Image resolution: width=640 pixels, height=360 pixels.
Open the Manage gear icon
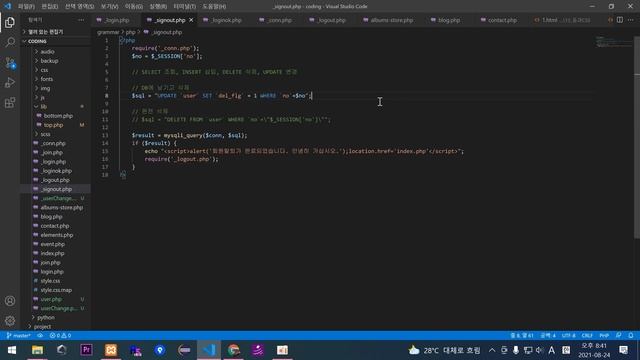coord(10,321)
